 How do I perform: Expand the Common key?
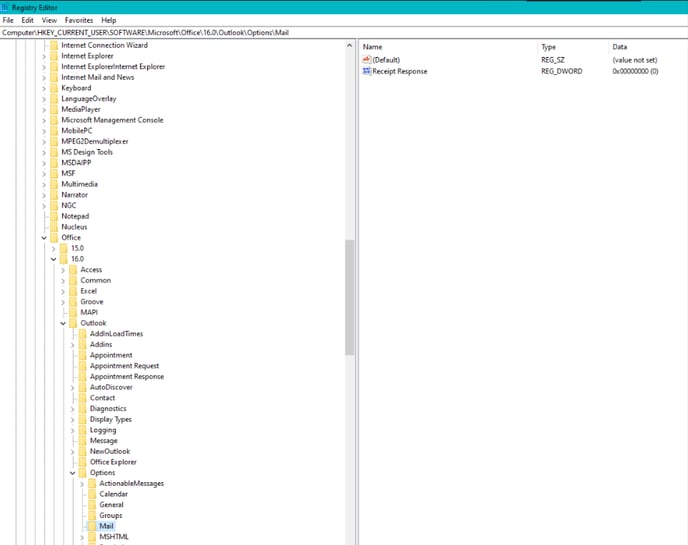(x=63, y=281)
